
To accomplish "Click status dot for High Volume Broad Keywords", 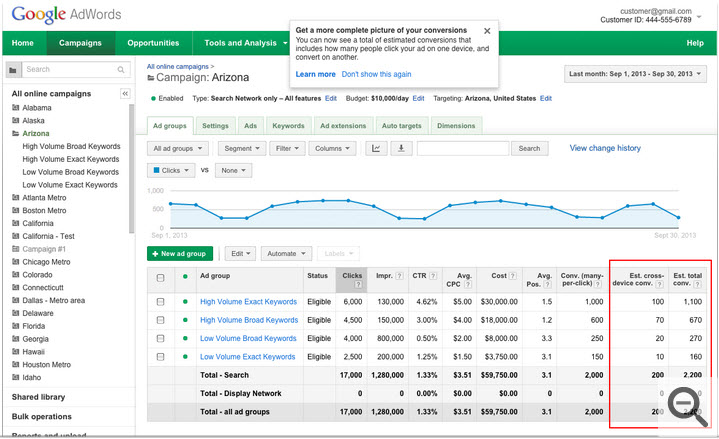I will pyautogui.click(x=185, y=320).
